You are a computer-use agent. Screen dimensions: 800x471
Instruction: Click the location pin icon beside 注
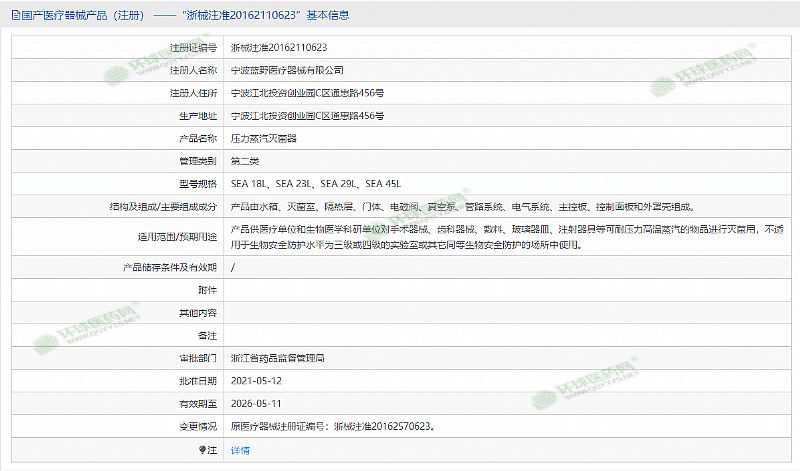(x=201, y=450)
